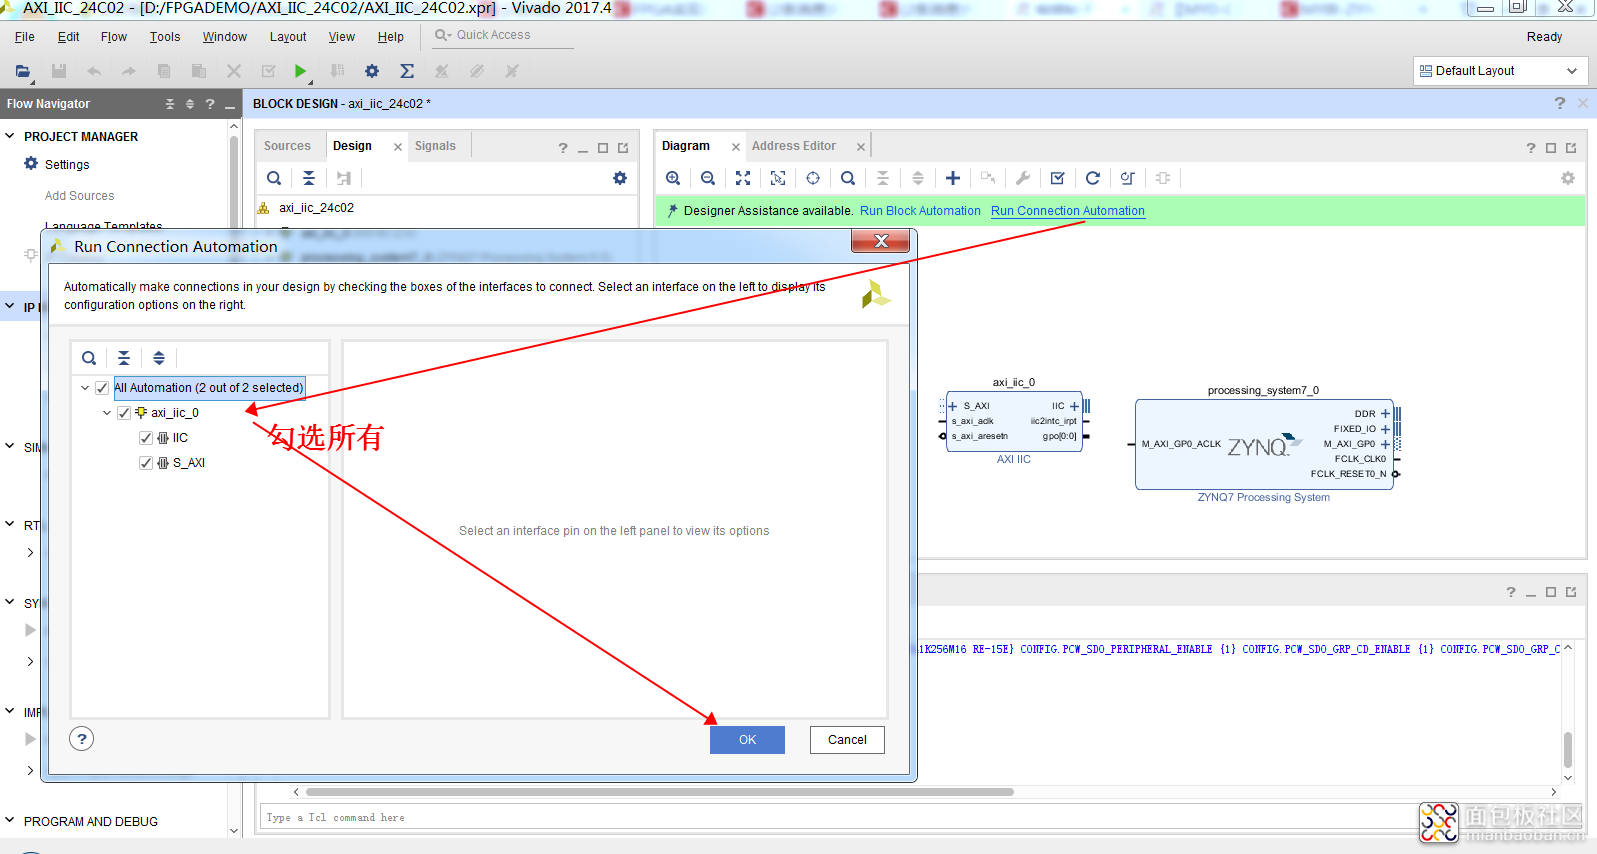The image size is (1597, 854).
Task: Click the Validate Design checkmark icon
Action: click(1058, 178)
